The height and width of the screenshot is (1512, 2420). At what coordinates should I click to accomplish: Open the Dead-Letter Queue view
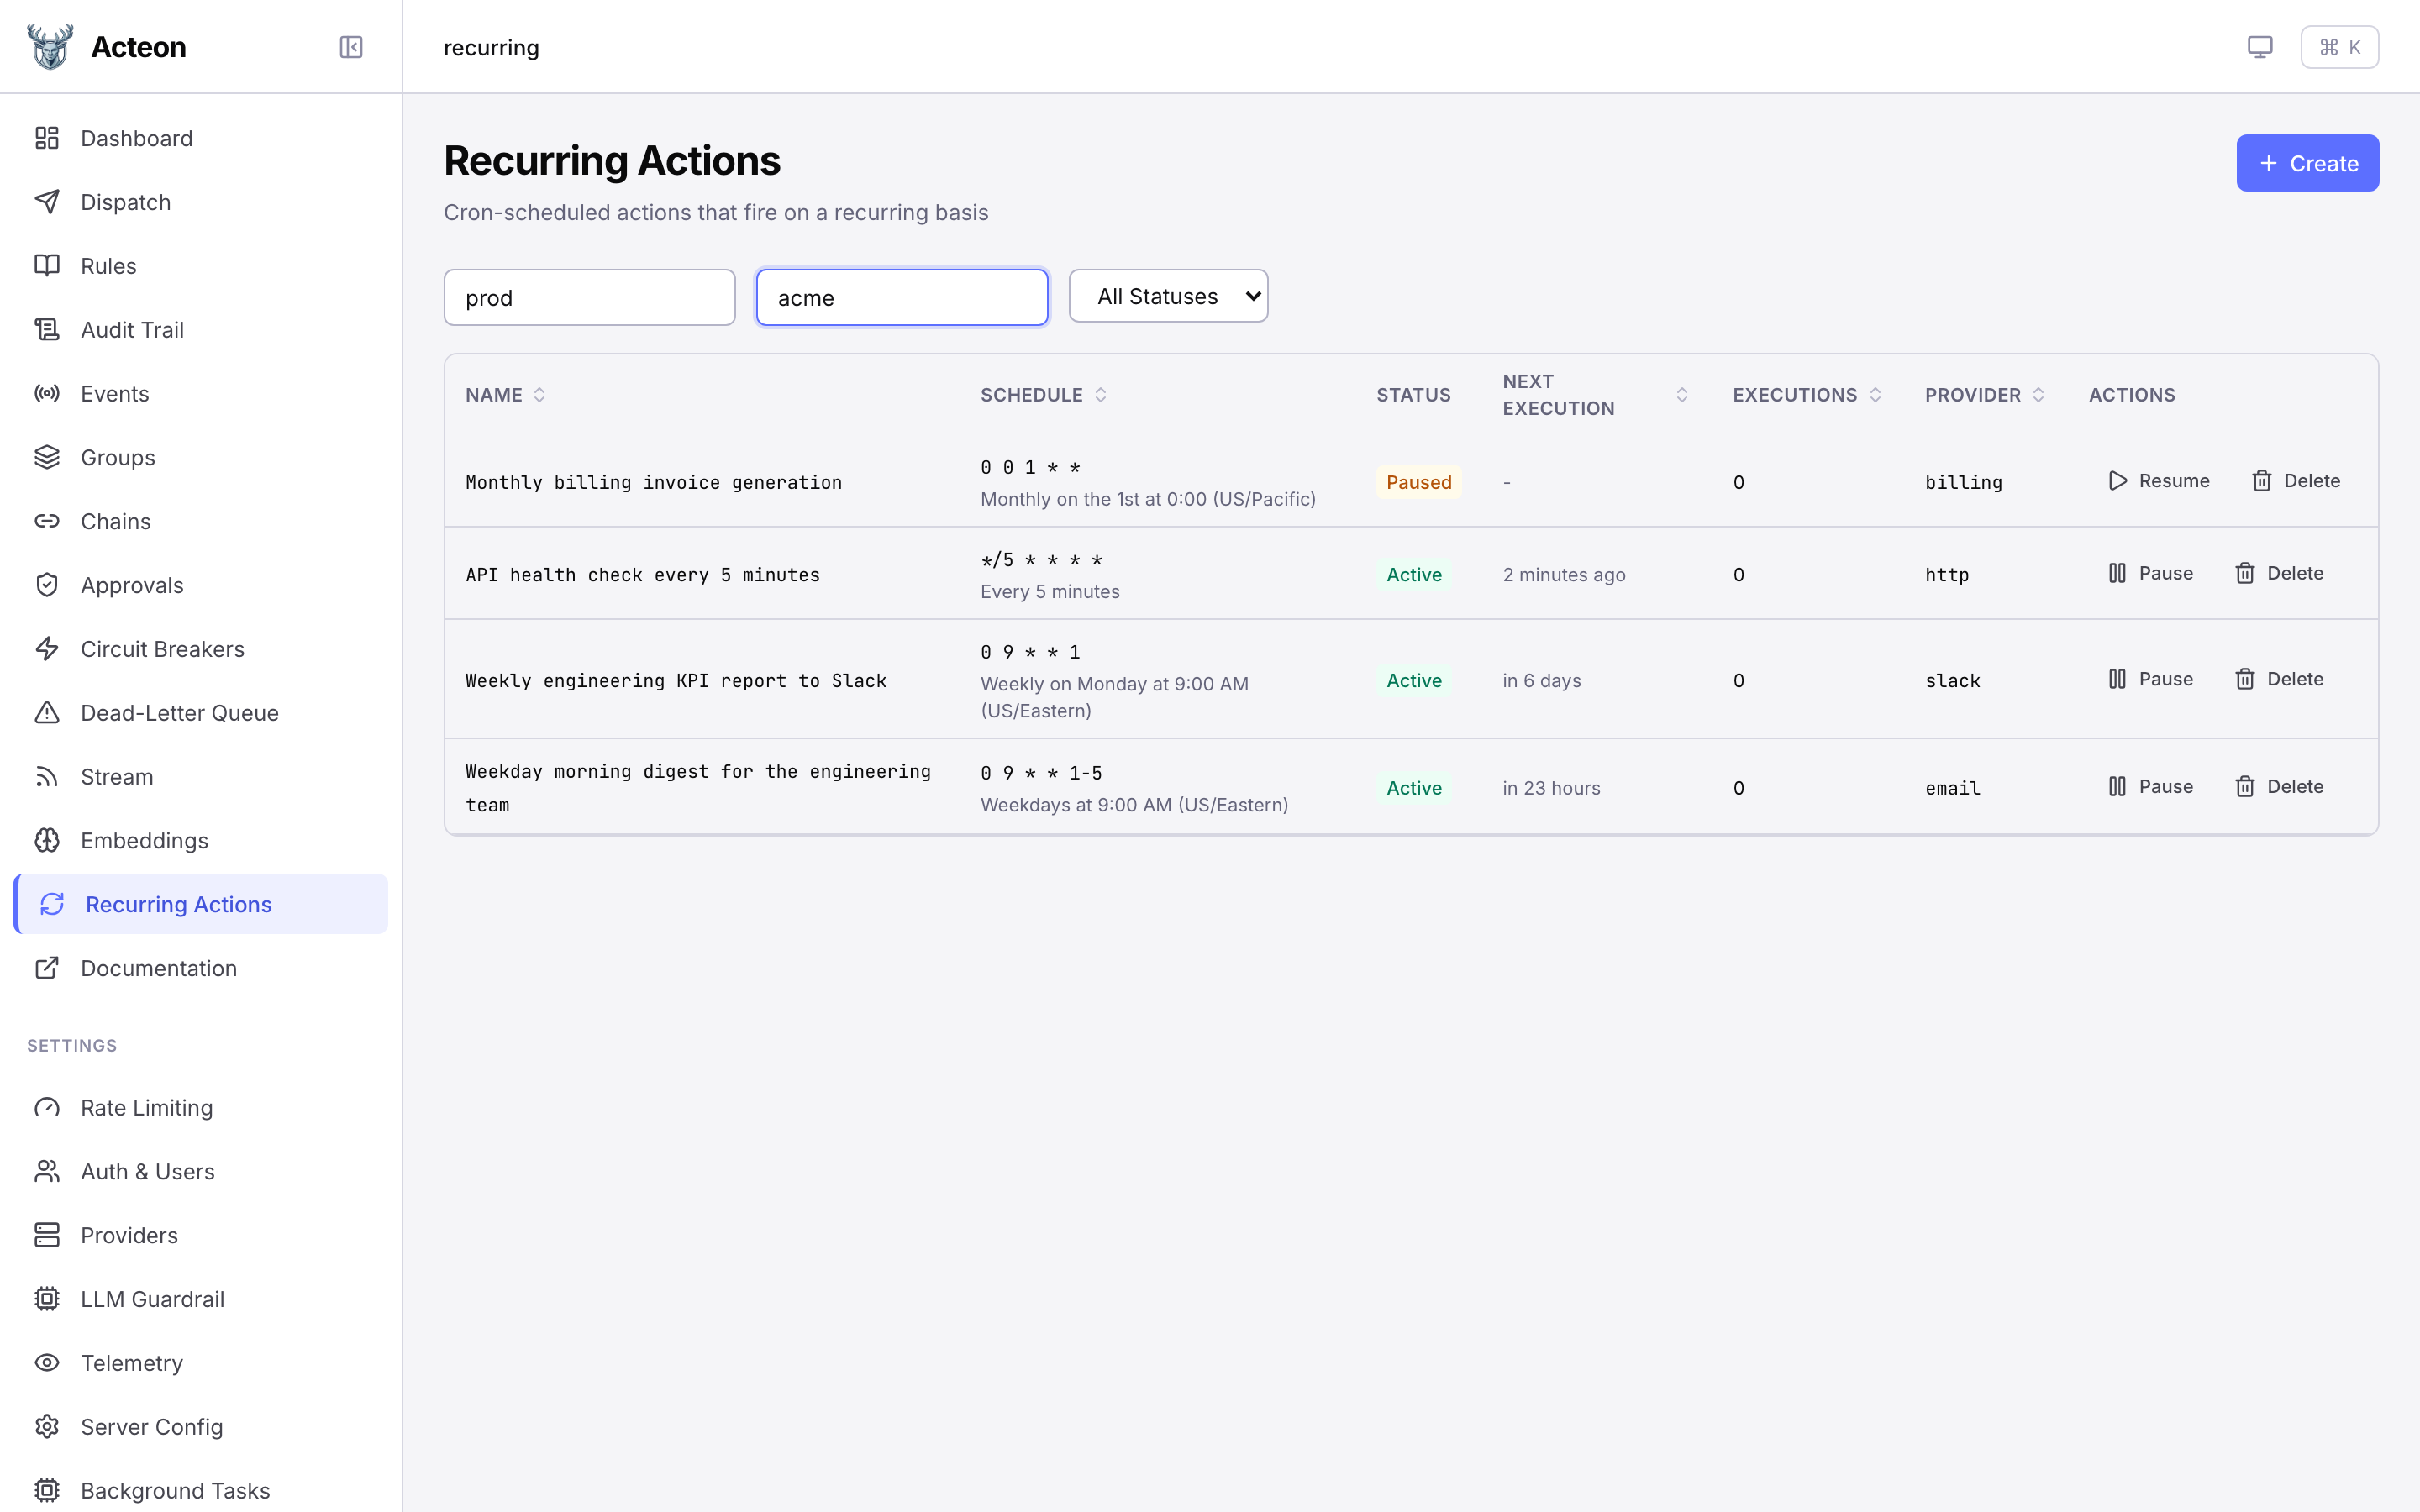coord(179,713)
